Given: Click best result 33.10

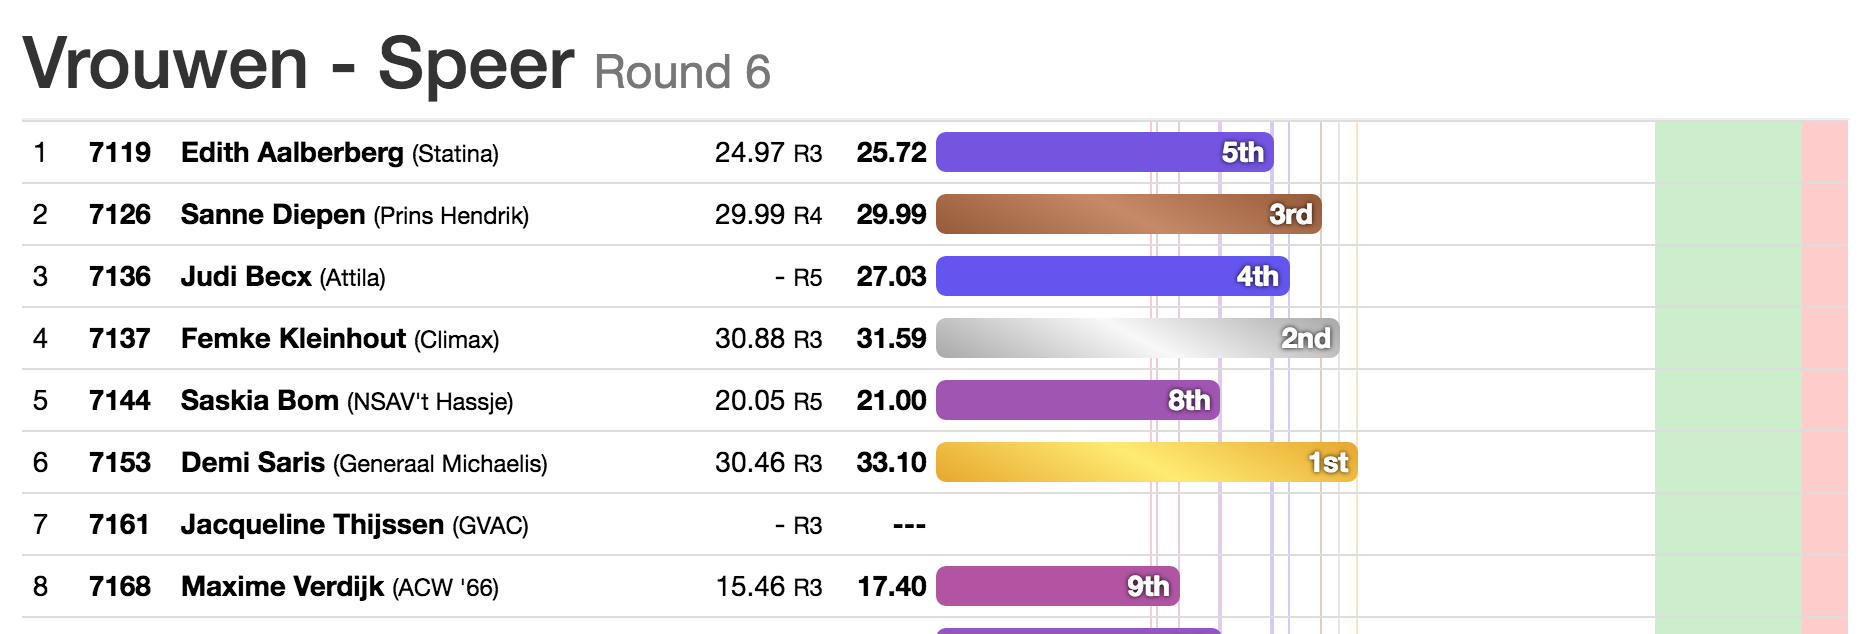Looking at the screenshot, I should tap(891, 462).
